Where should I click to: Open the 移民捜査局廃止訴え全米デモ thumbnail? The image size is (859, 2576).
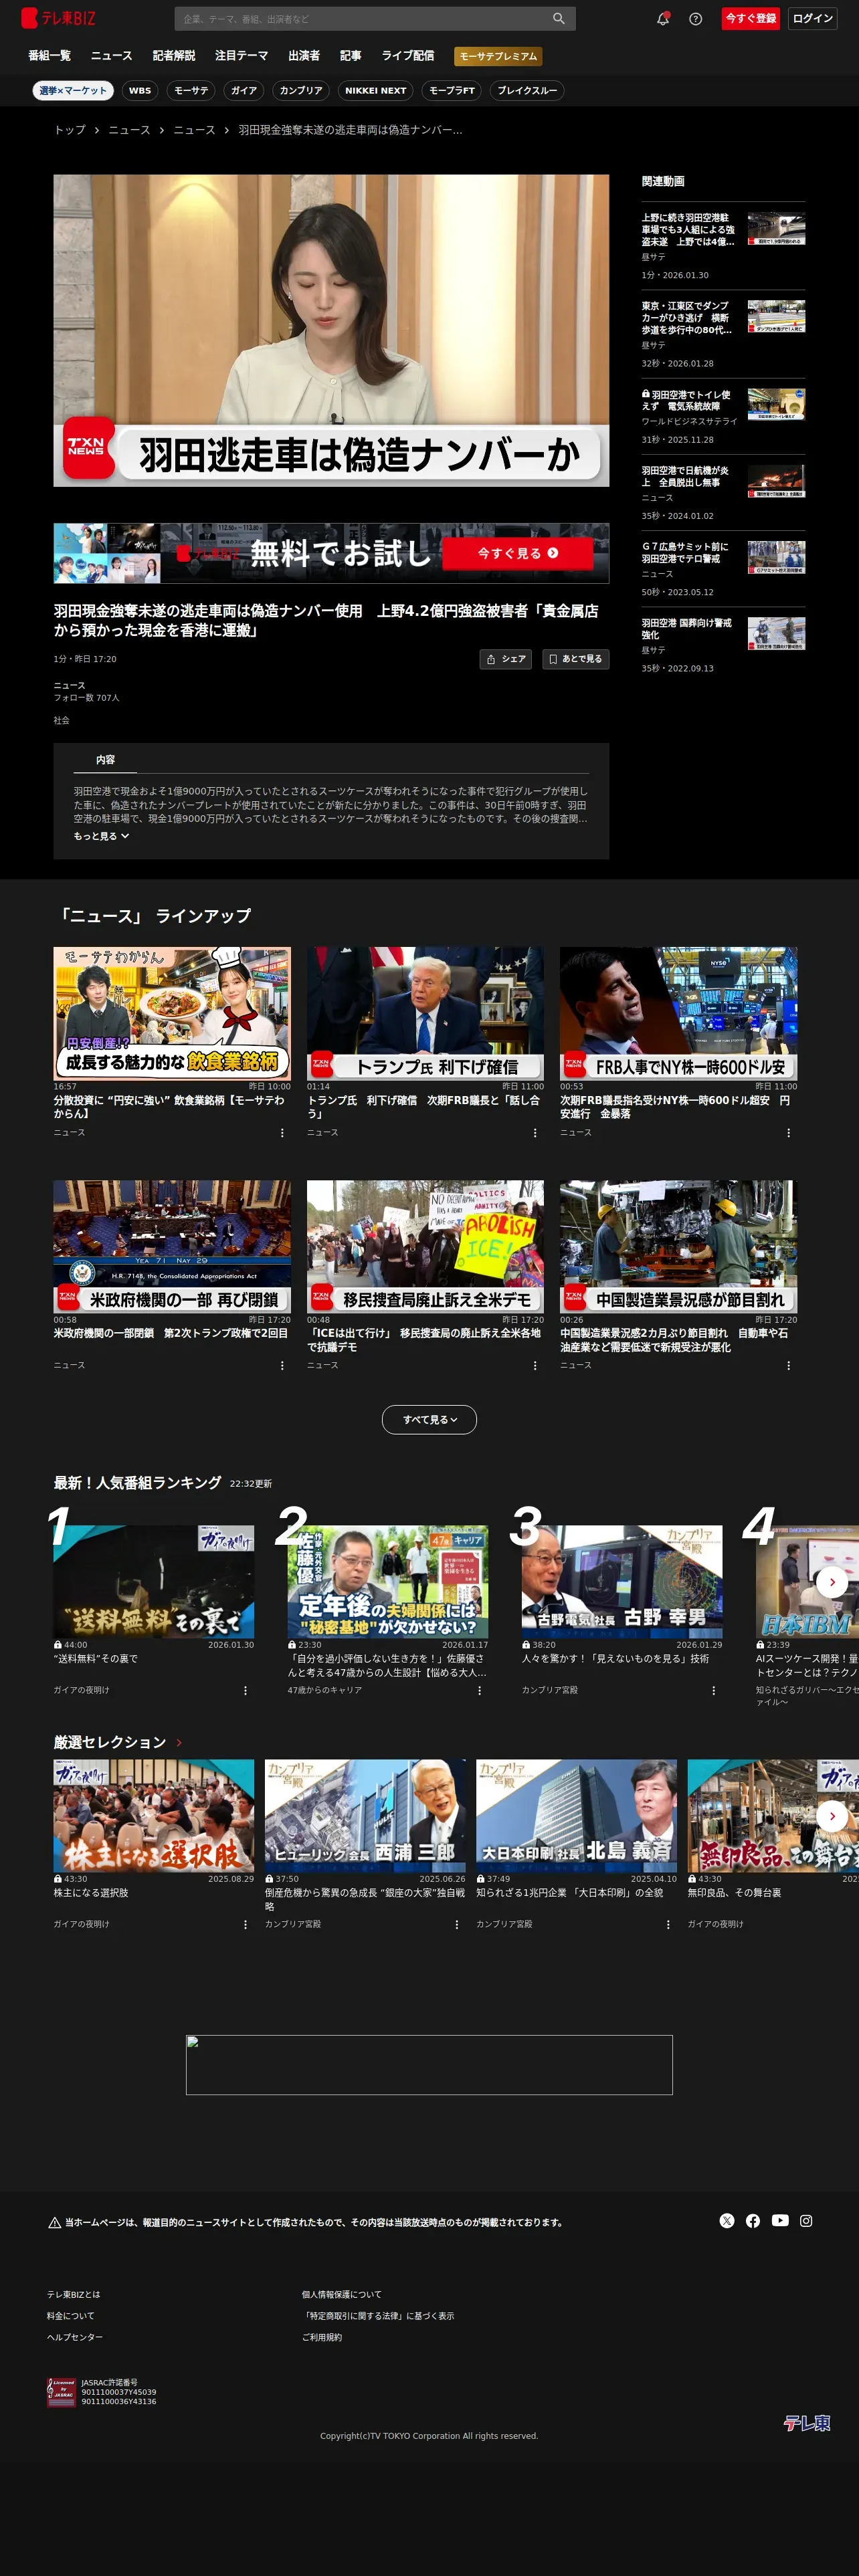[x=425, y=1246]
